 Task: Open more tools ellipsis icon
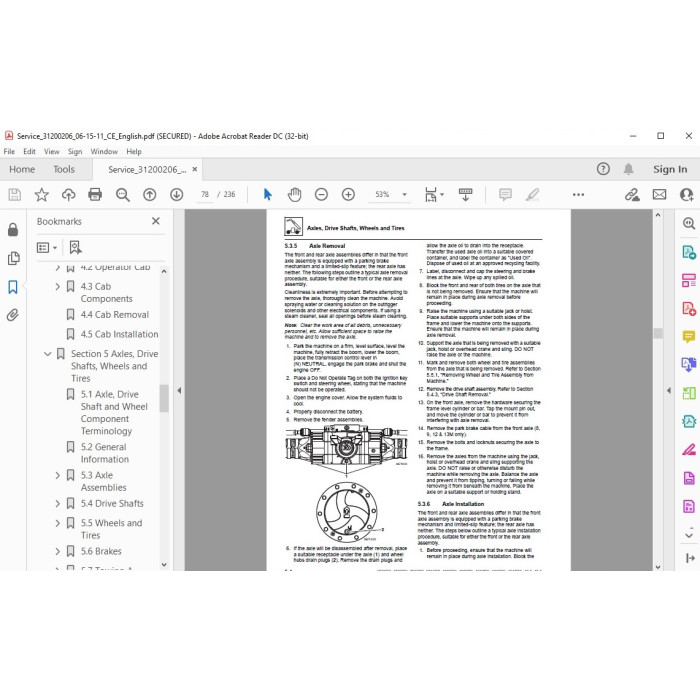(578, 195)
